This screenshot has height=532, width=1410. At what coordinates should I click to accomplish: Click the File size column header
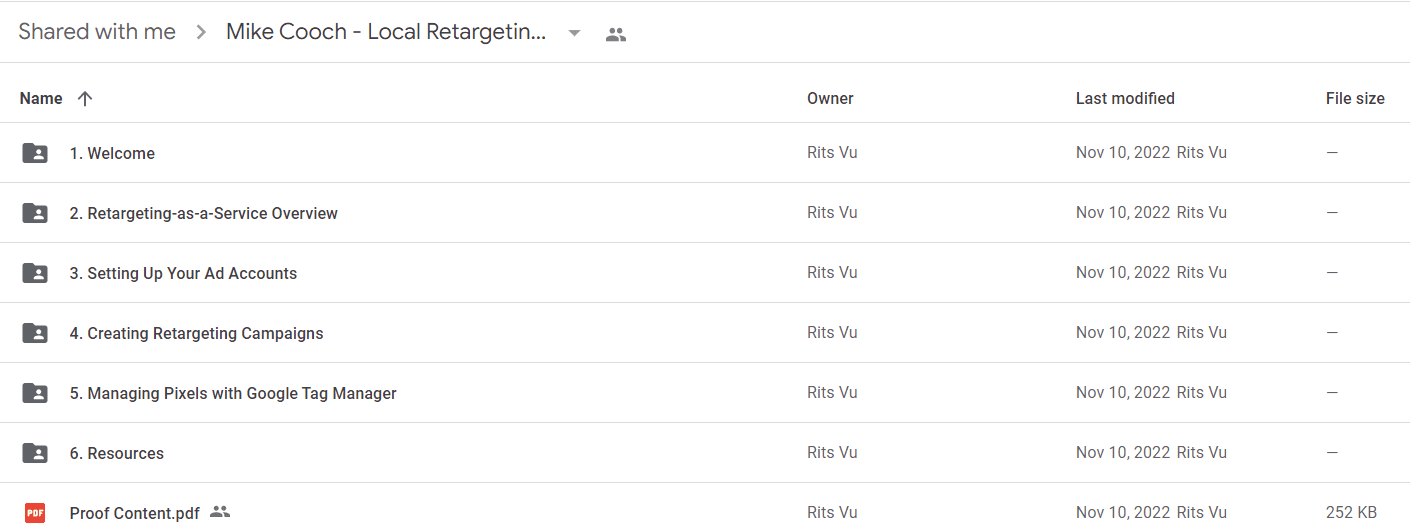[x=1355, y=98]
